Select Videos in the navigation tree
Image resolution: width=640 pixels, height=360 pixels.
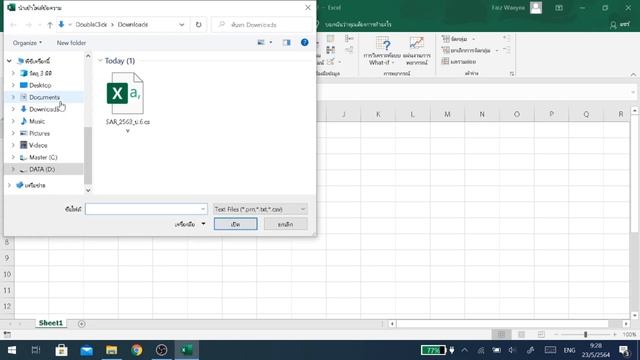click(x=38, y=145)
